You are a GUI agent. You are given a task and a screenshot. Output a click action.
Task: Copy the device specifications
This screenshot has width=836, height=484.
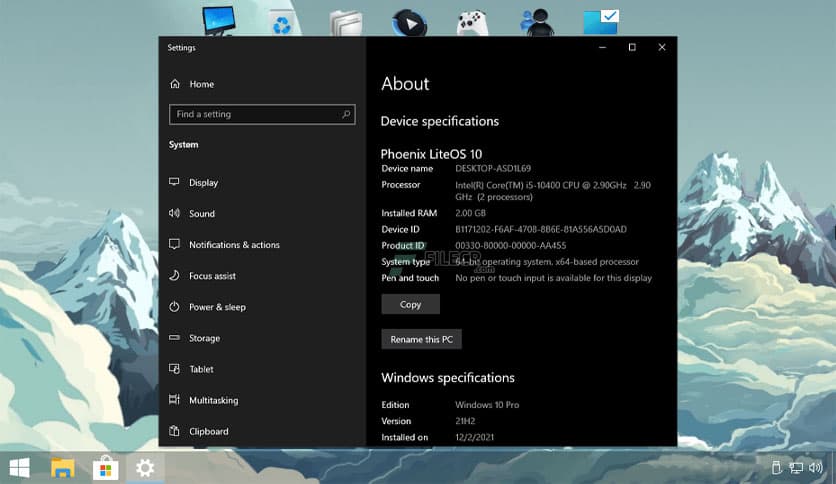[411, 304]
